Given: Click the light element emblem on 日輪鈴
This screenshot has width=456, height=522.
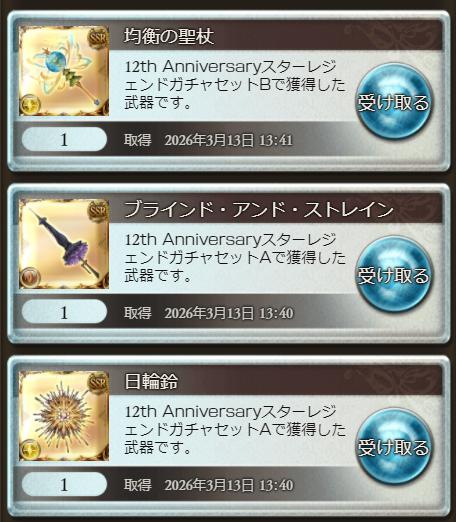Looking at the screenshot, I should click(x=30, y=449).
